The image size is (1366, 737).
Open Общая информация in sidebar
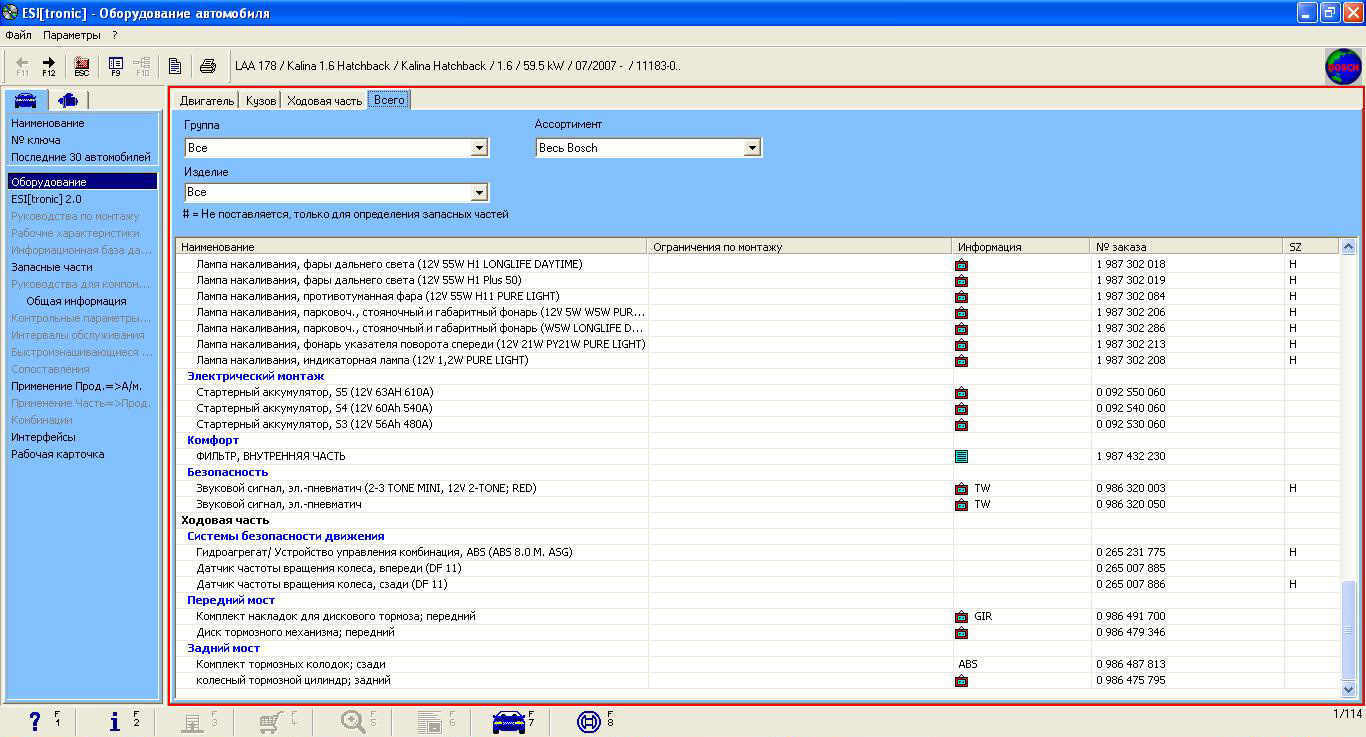(x=76, y=301)
